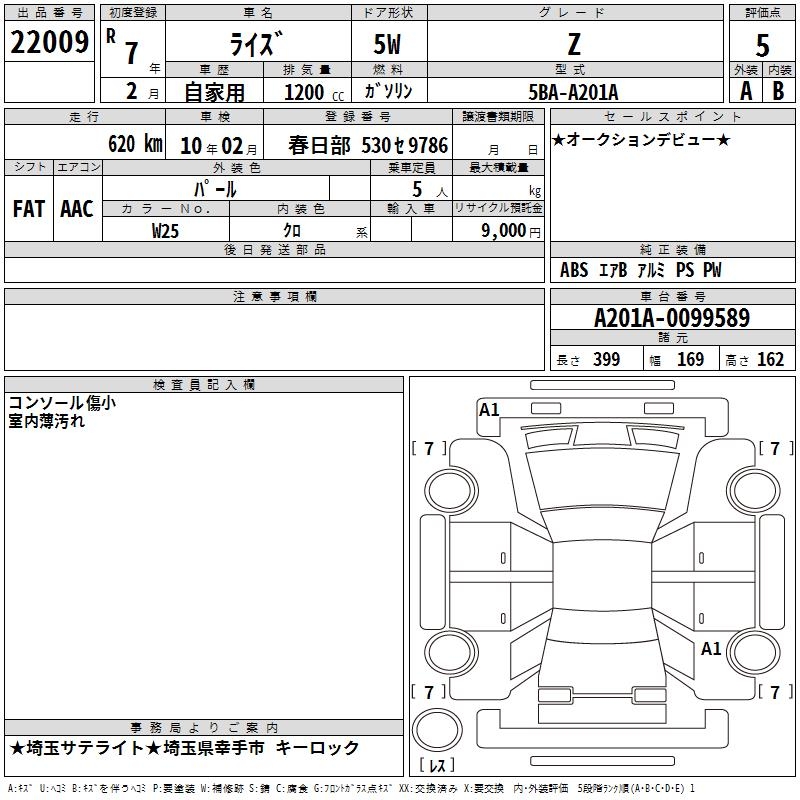The image size is (800, 800).
Task: Select the registration month 2 月
Action: click(142, 92)
